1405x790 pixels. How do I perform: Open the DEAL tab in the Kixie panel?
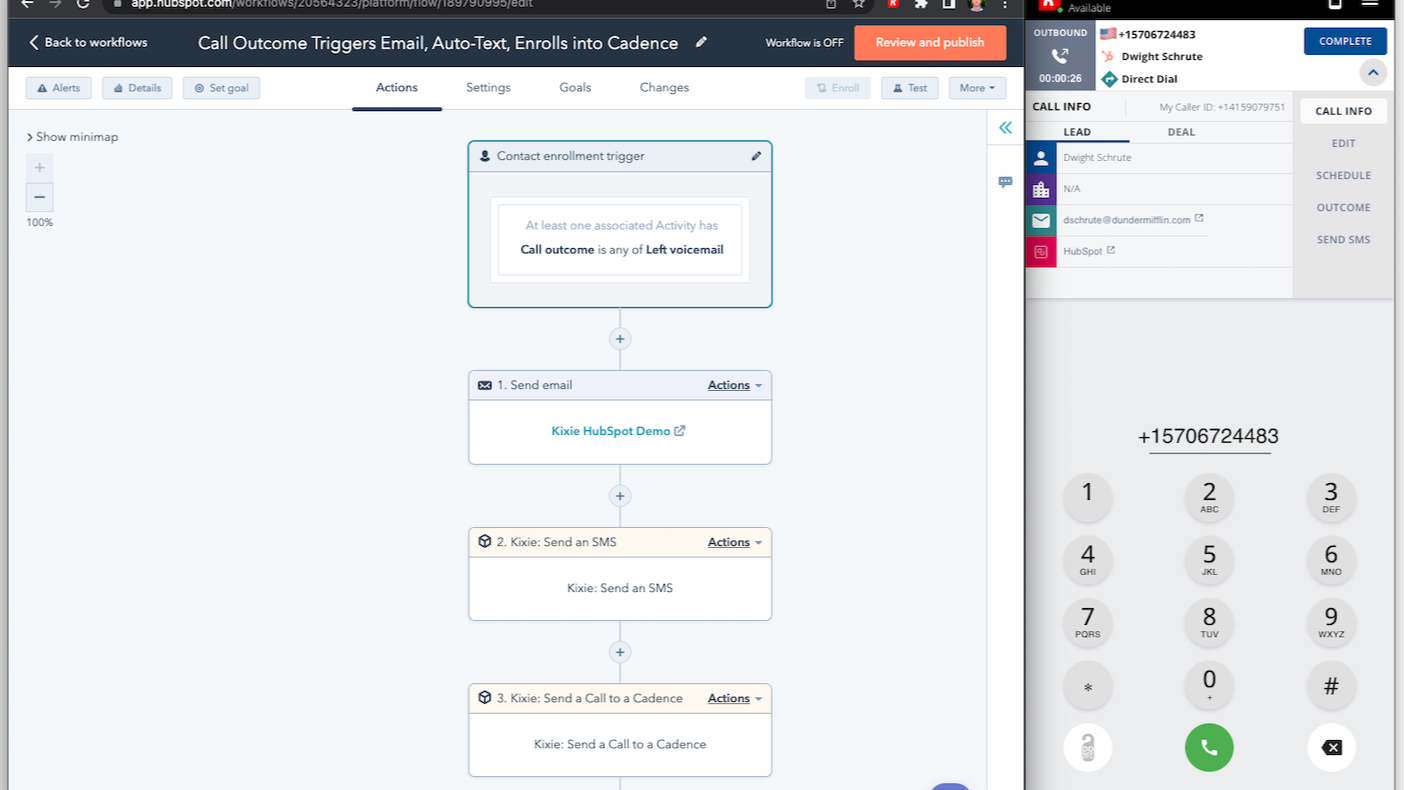point(1181,132)
